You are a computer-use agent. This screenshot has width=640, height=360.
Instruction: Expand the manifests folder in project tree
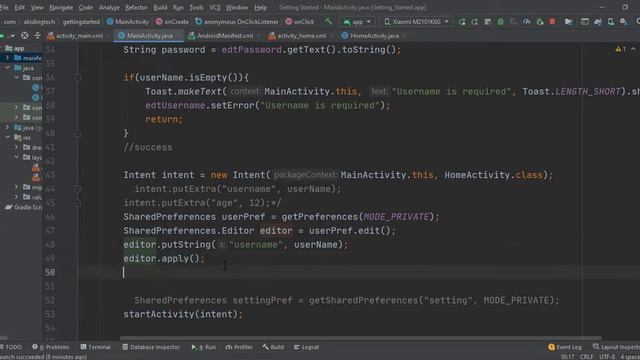point(7,58)
